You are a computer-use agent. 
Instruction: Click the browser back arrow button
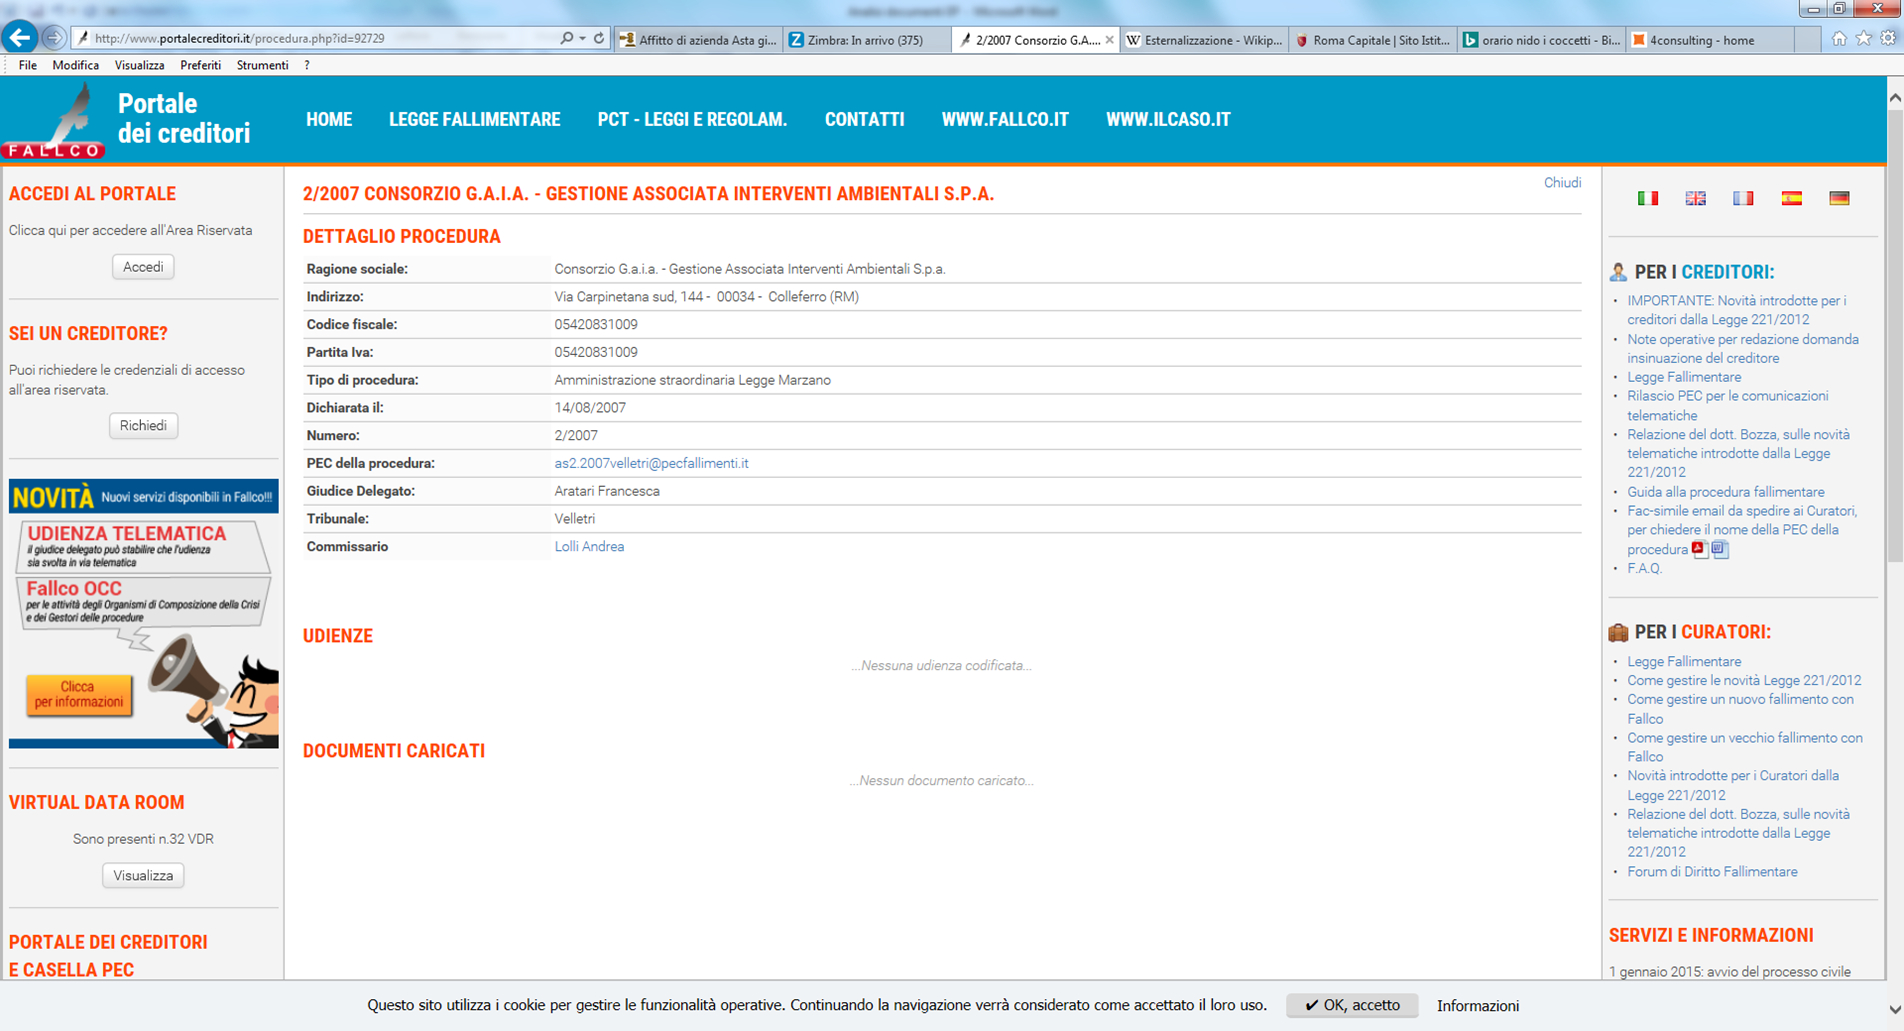pos(19,38)
